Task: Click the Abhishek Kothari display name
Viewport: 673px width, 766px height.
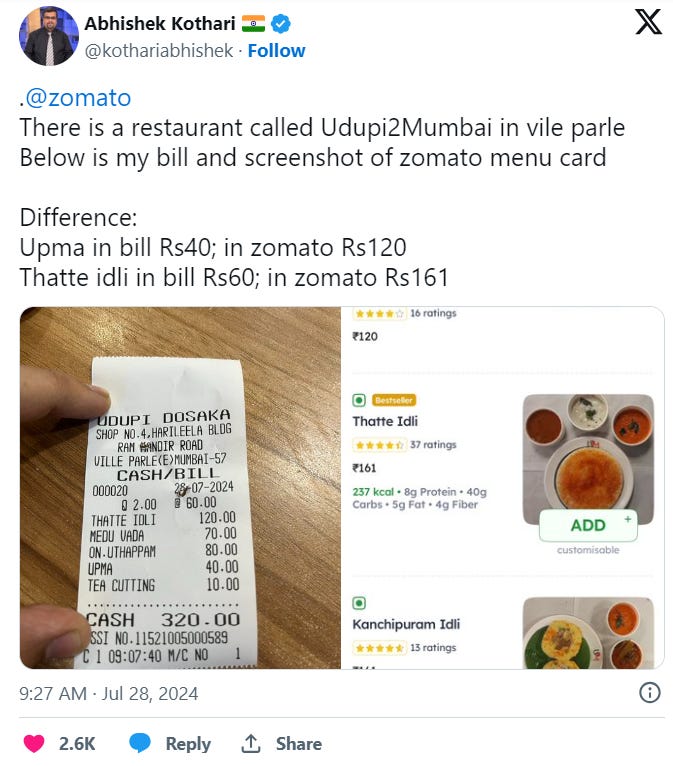Action: click(x=160, y=23)
